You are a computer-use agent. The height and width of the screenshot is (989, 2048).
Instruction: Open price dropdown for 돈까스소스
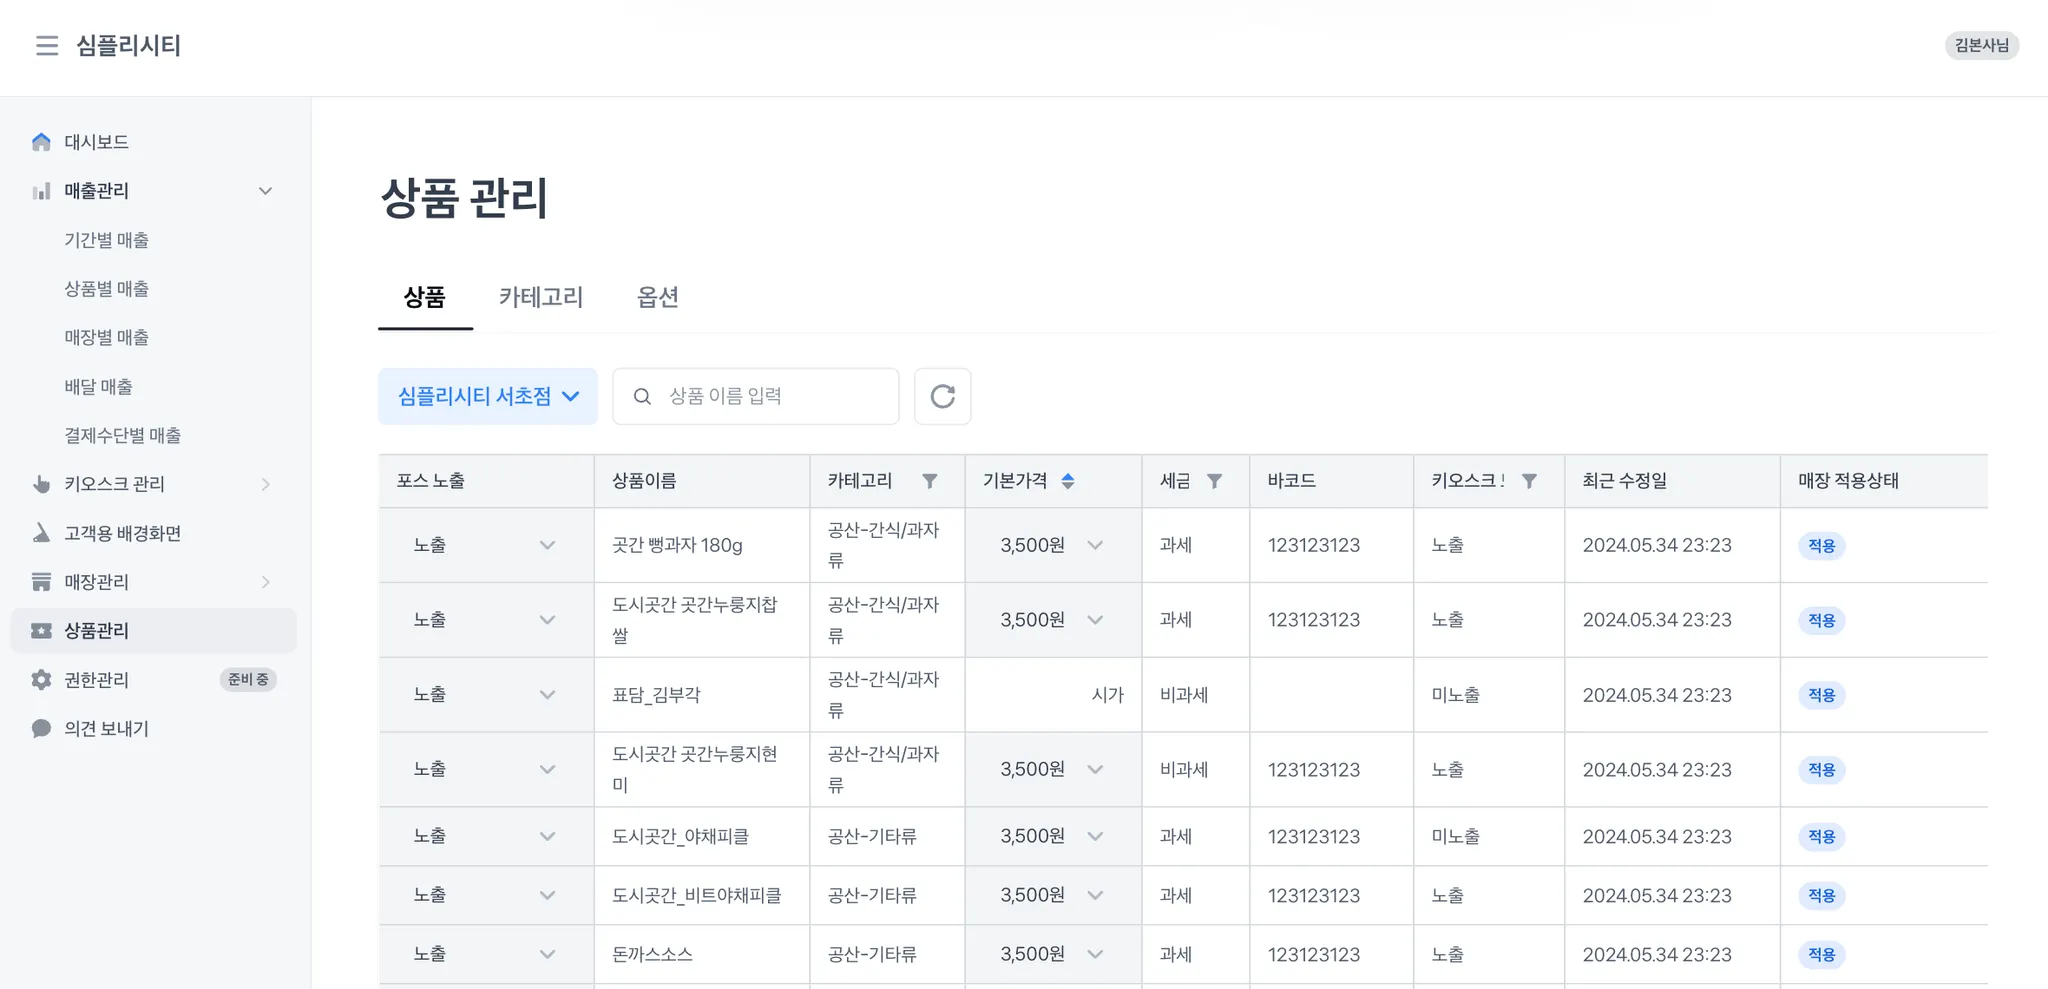point(1053,954)
